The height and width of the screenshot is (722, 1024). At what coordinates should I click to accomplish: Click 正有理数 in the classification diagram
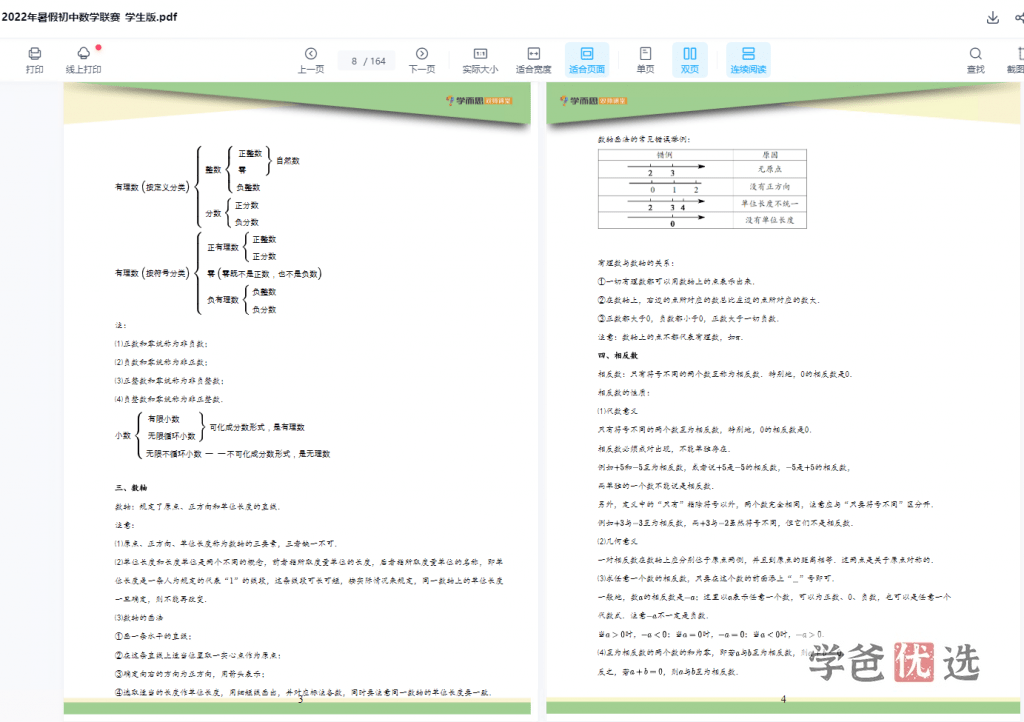coord(223,247)
